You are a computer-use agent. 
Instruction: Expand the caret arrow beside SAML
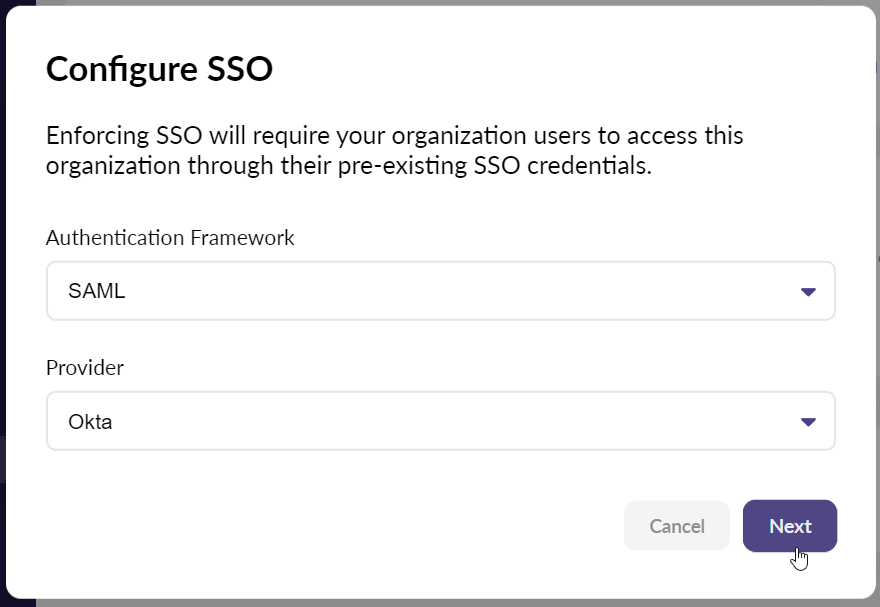pyautogui.click(x=808, y=292)
